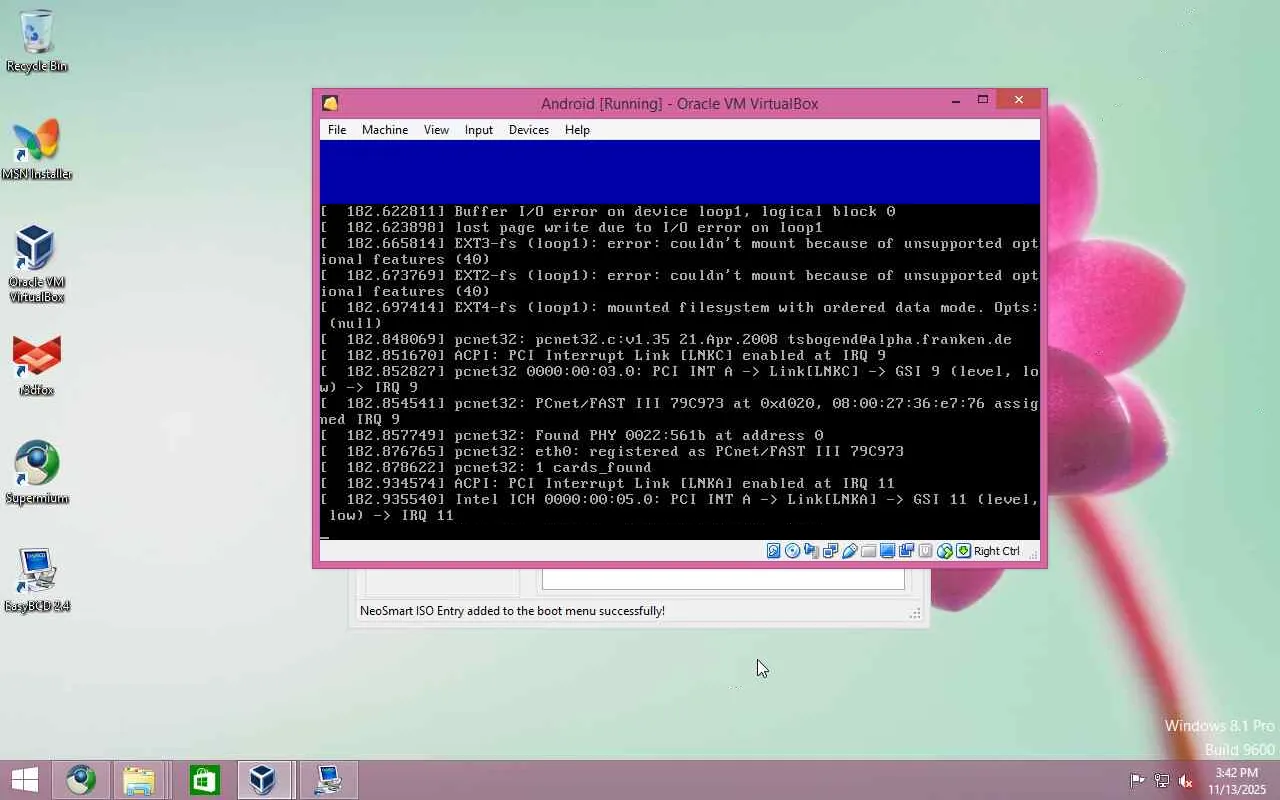The width and height of the screenshot is (1280, 800).
Task: Open the Devices menu
Action: pyautogui.click(x=529, y=130)
